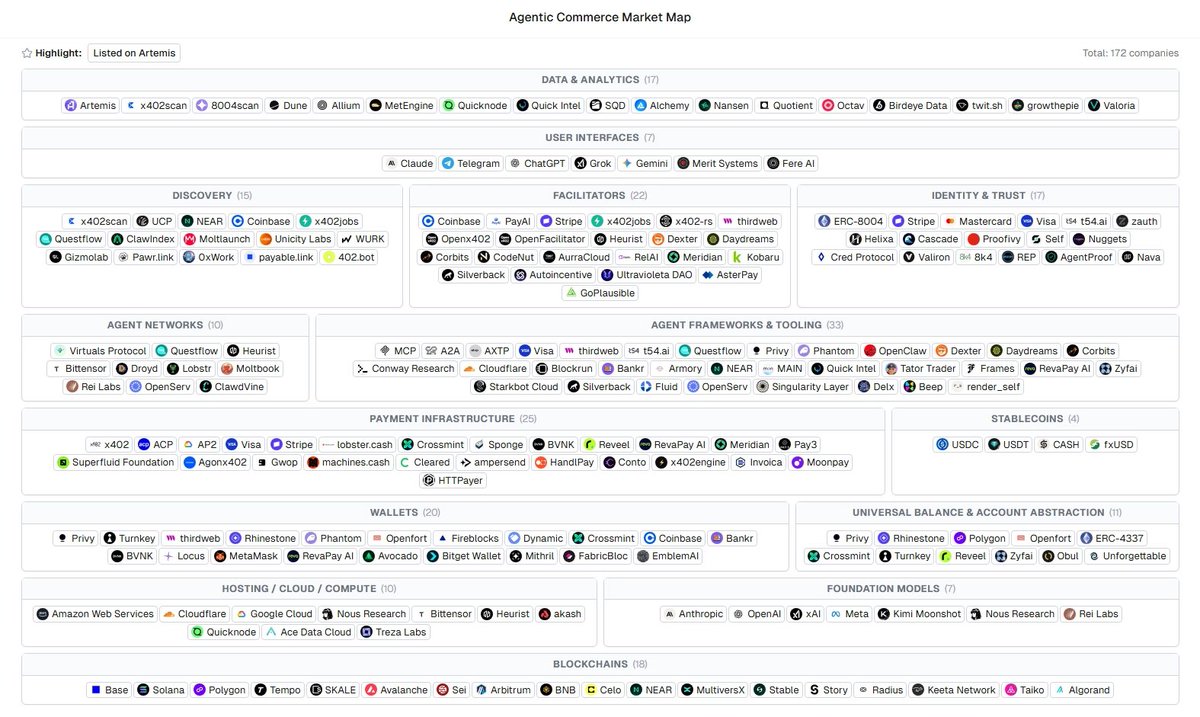Click the OpenFacilitator logo icon
Viewport: 1200px width, 717px height.
point(505,239)
